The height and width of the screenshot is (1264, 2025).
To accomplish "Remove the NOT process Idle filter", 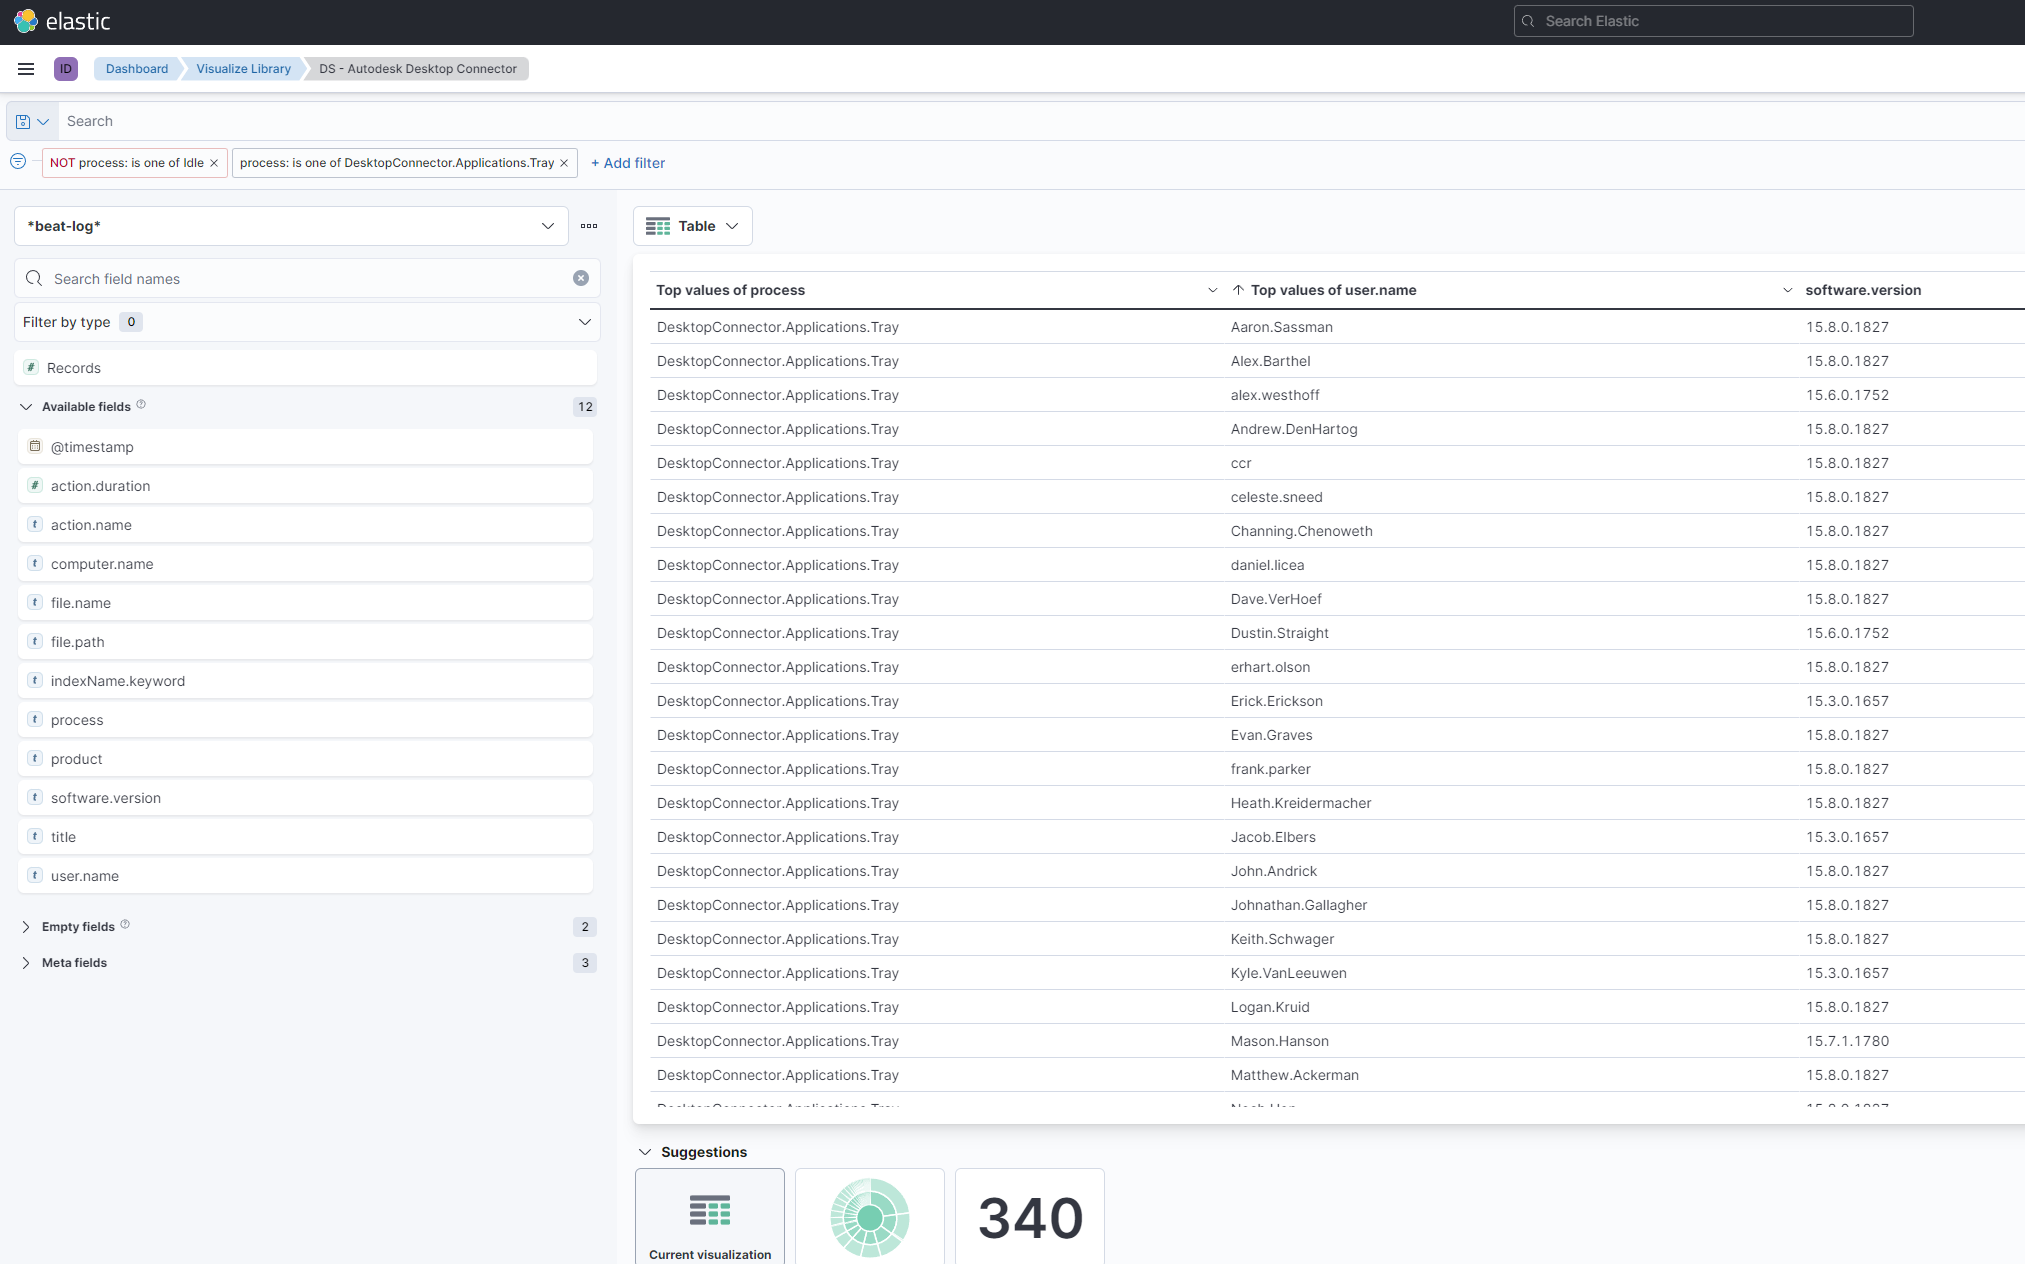I will click(x=214, y=163).
